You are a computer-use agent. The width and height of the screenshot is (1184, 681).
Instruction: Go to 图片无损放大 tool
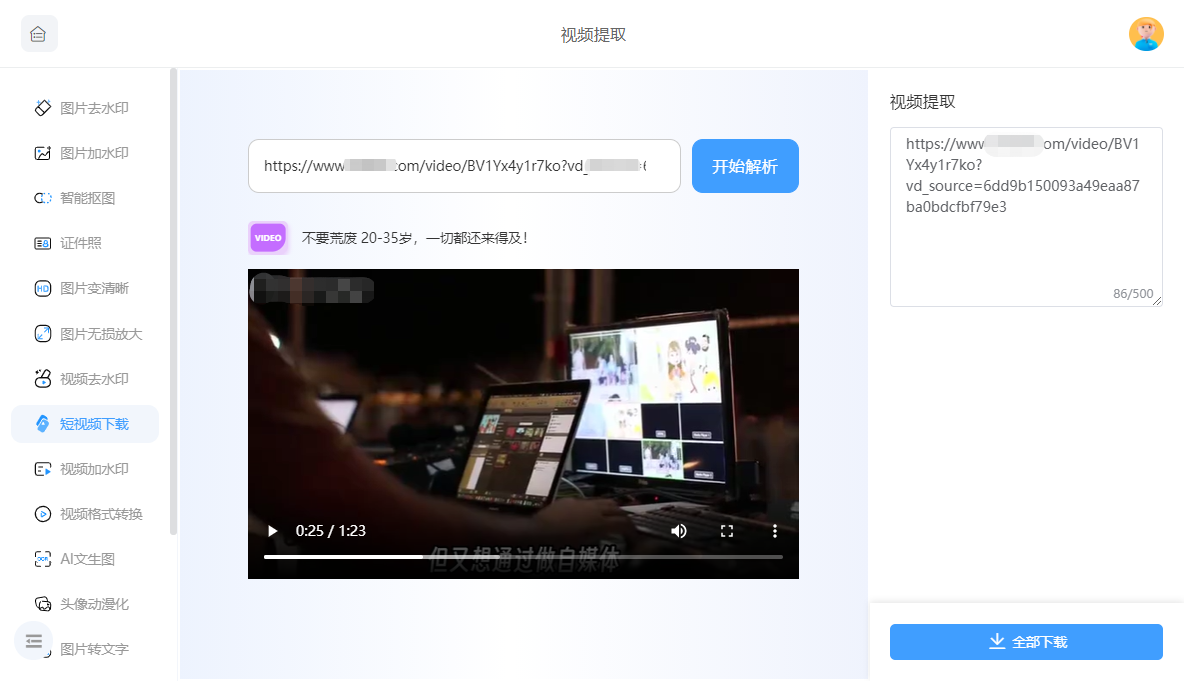(x=85, y=334)
